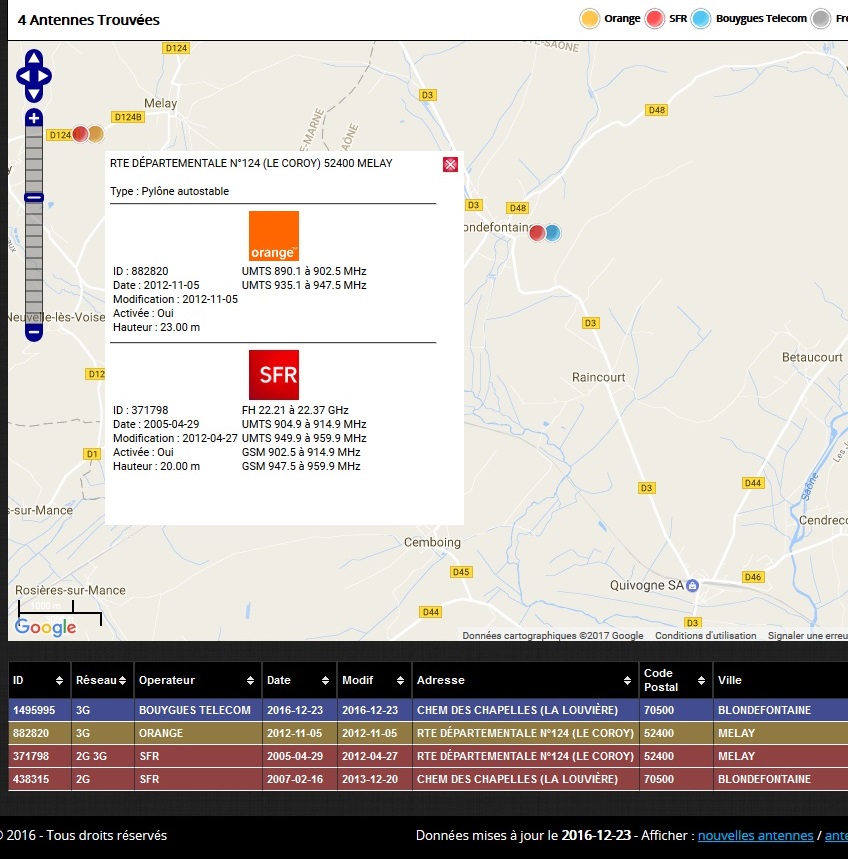
Task: Sort the table by Adresse column
Action: coord(525,680)
